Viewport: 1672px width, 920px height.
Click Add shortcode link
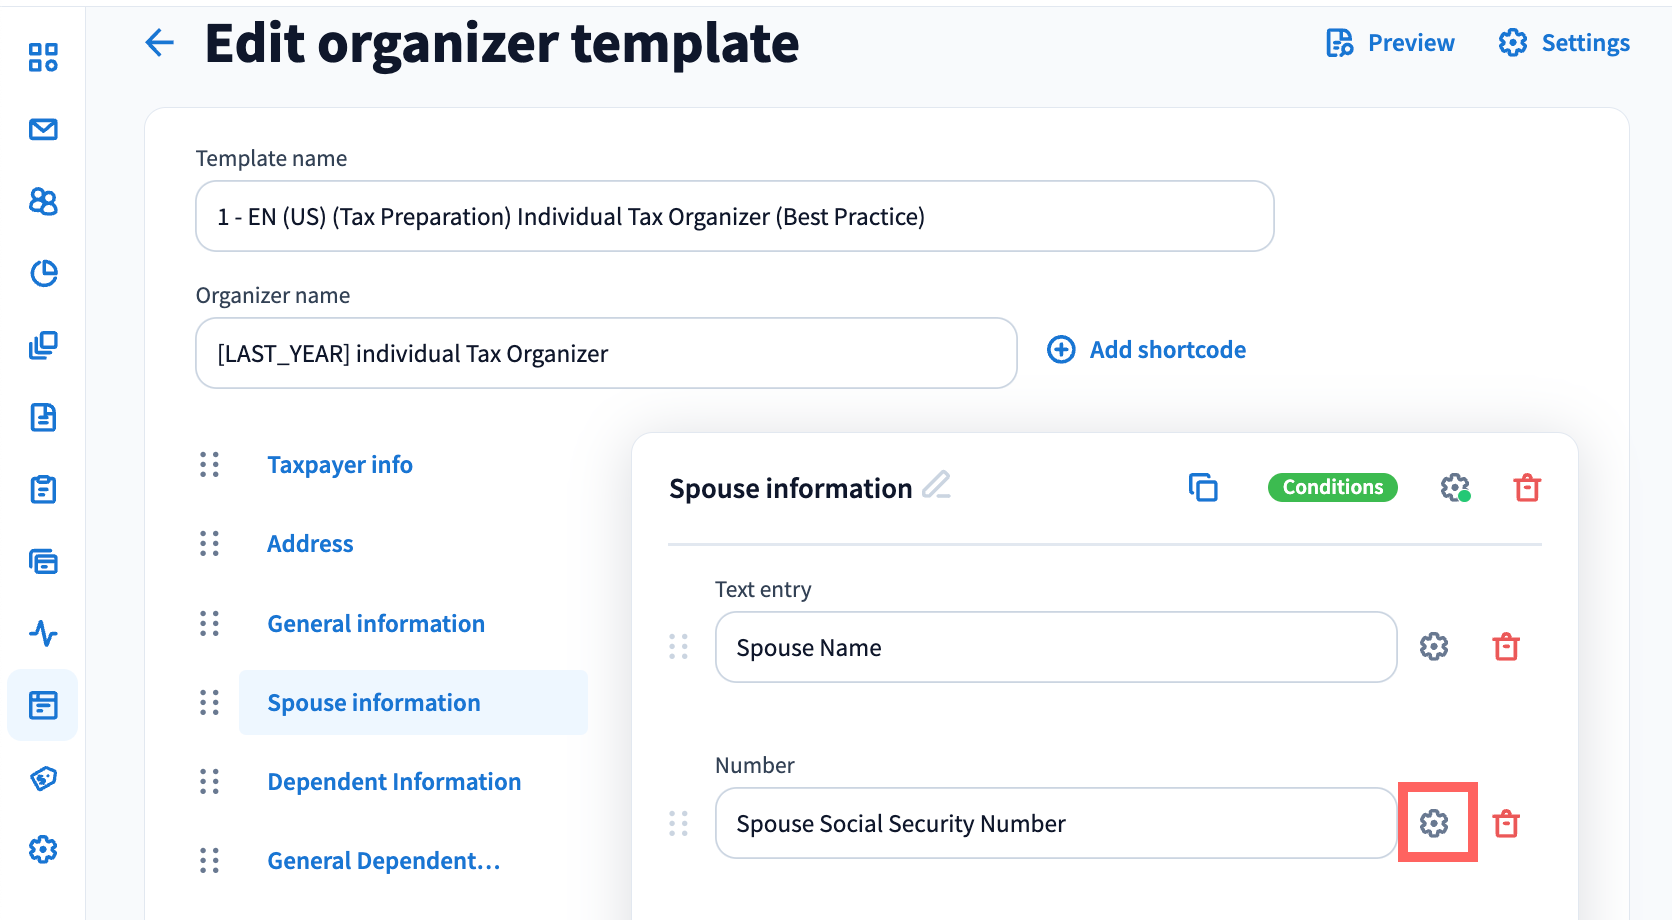tap(1147, 350)
